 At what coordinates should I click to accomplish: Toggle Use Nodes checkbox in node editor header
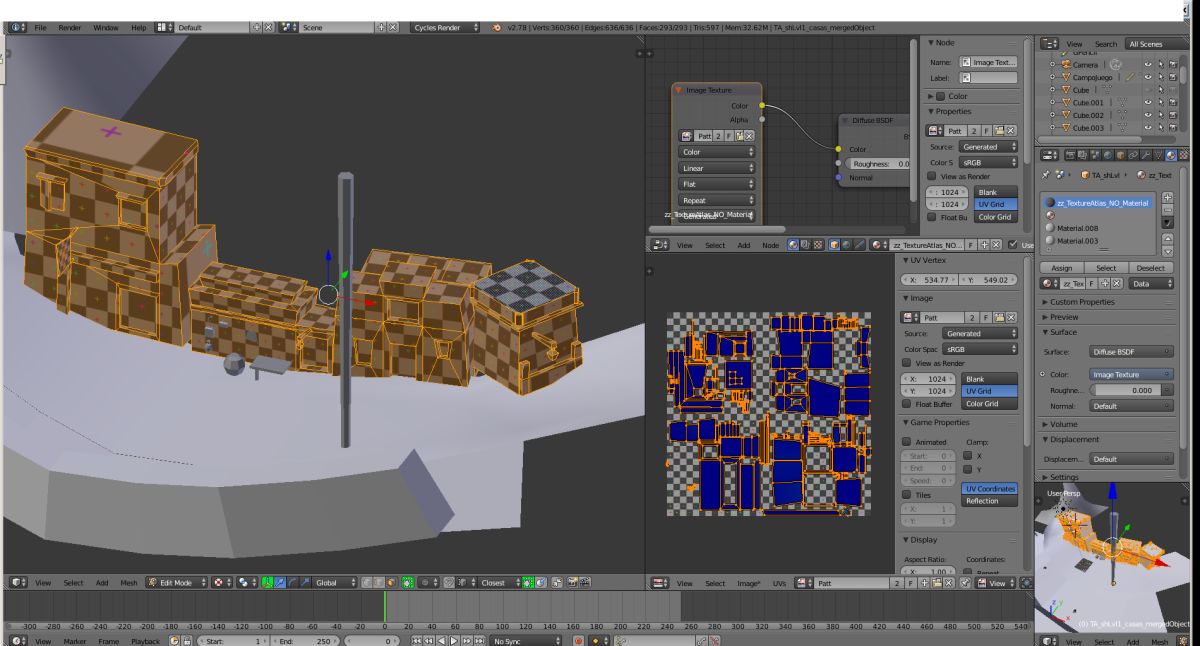click(x=1012, y=245)
